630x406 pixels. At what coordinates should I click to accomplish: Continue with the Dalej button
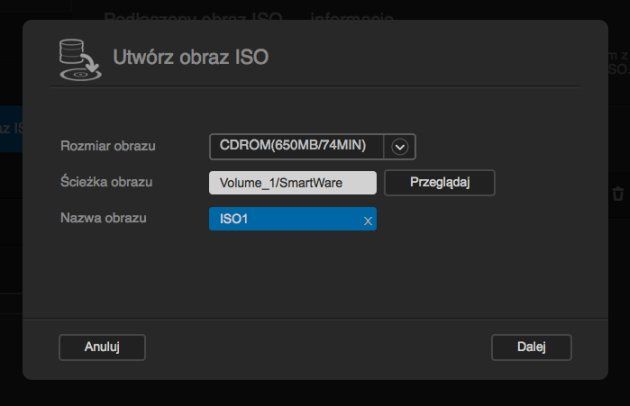coord(531,347)
